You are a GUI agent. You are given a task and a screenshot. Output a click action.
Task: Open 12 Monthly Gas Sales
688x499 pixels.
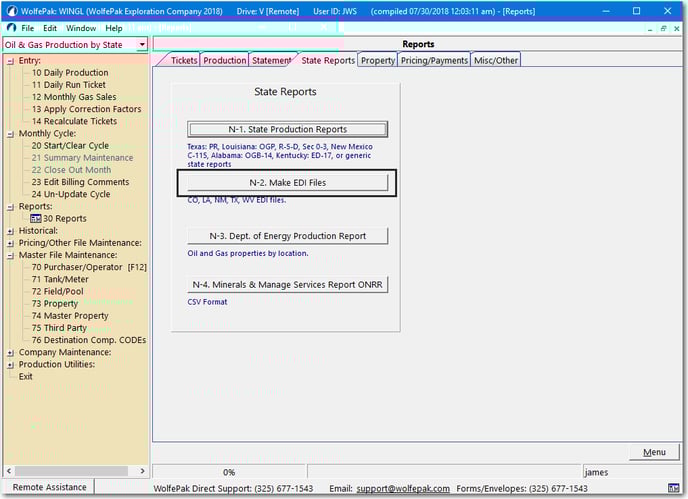(74, 97)
